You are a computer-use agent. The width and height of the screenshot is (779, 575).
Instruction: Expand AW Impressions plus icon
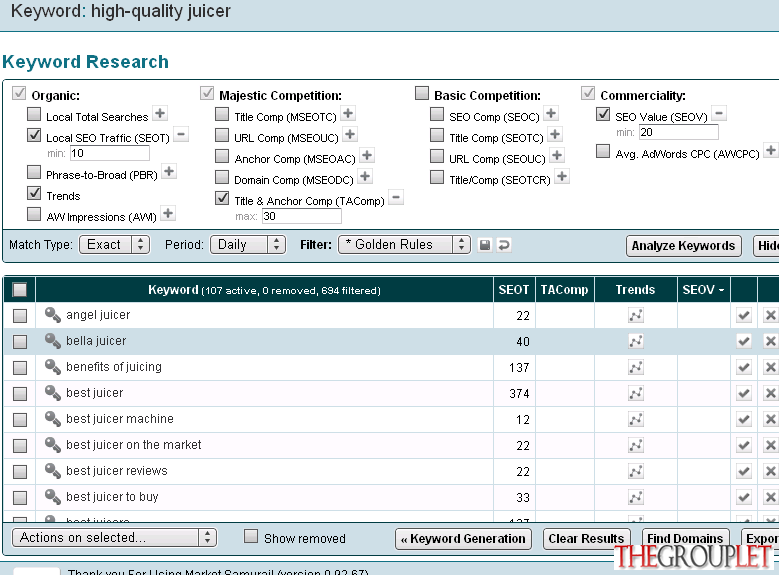[x=168, y=214]
